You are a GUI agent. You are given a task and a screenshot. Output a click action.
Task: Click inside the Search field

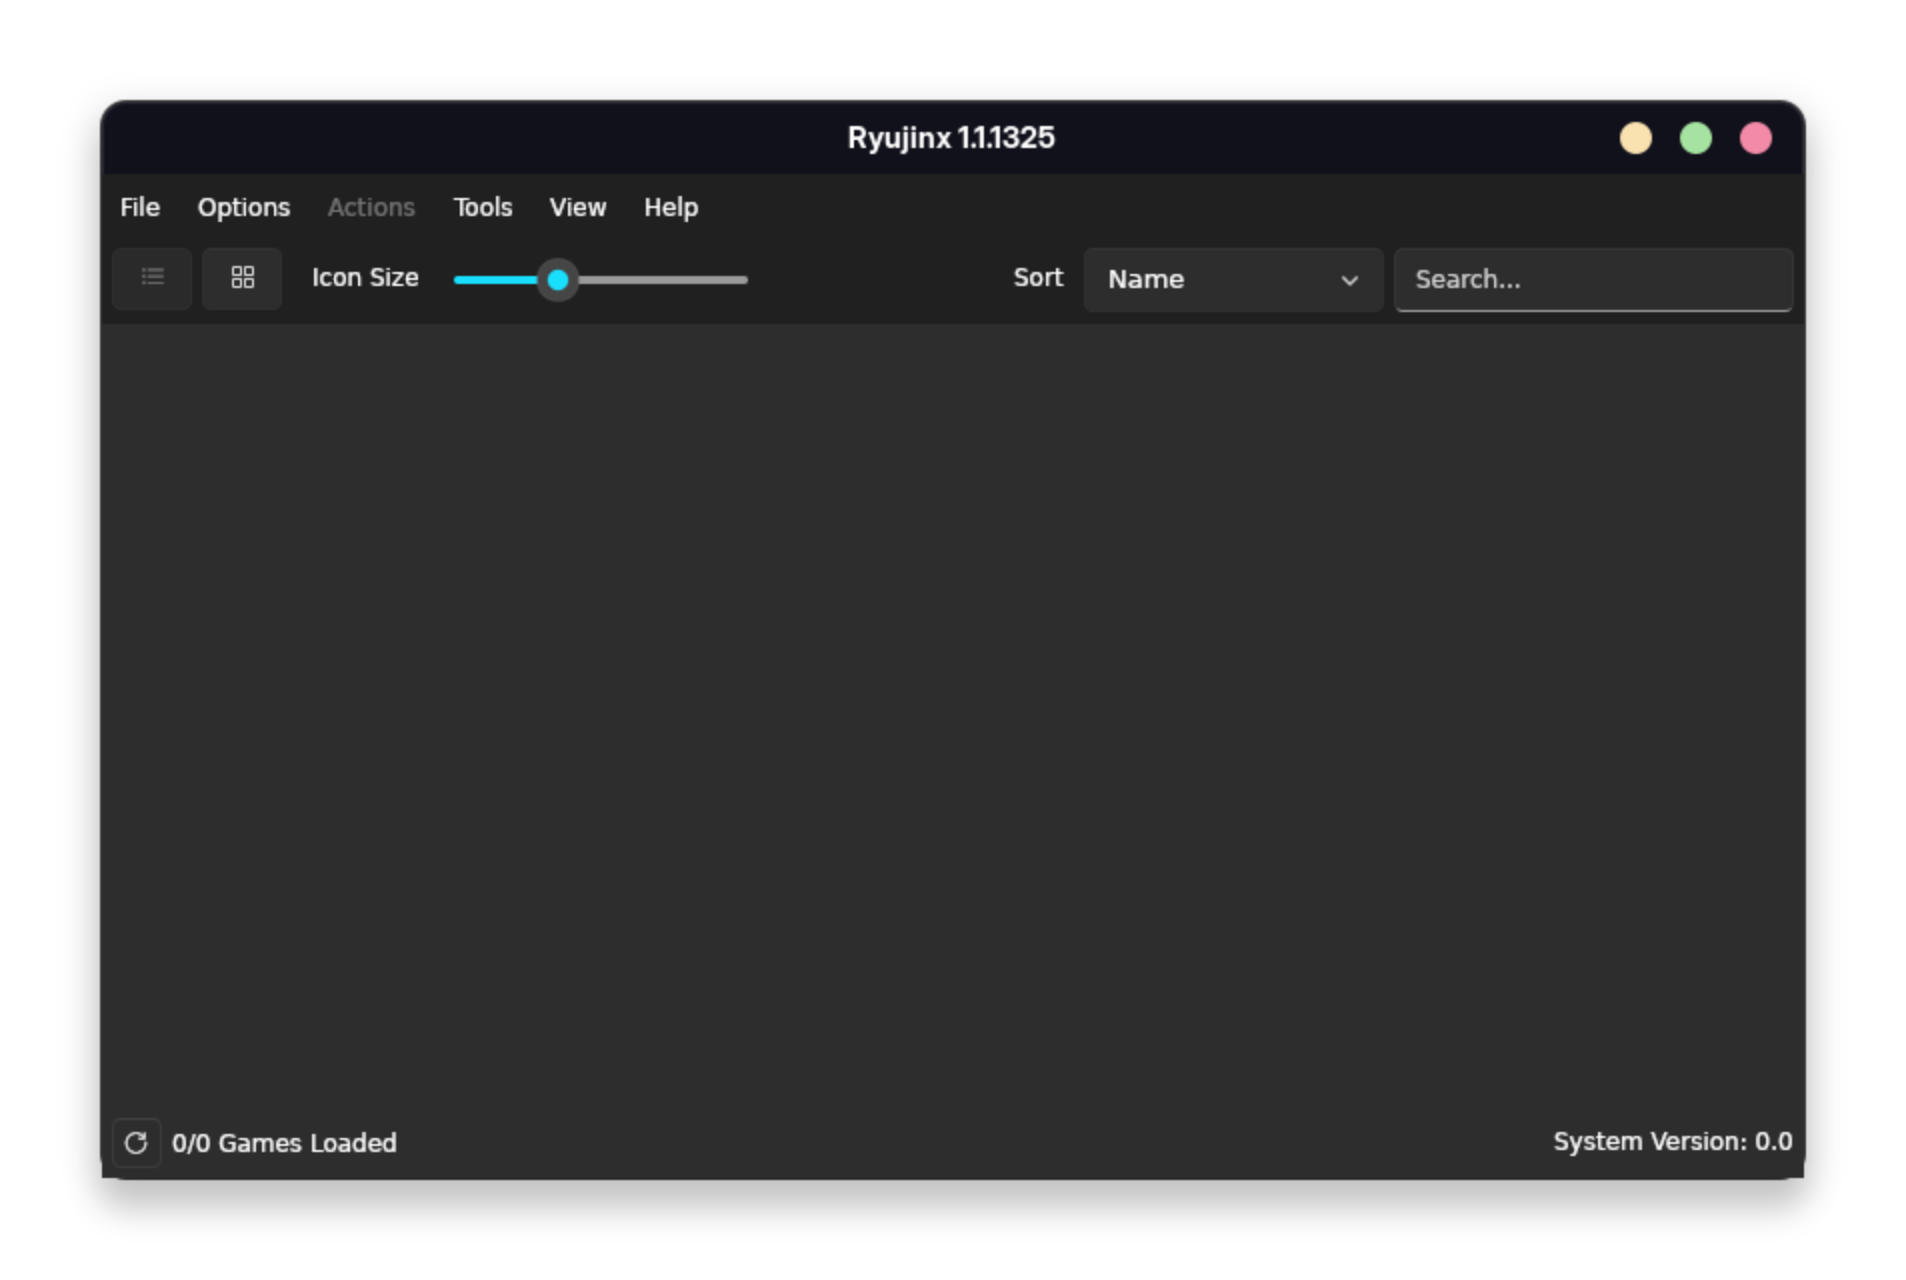point(1592,279)
